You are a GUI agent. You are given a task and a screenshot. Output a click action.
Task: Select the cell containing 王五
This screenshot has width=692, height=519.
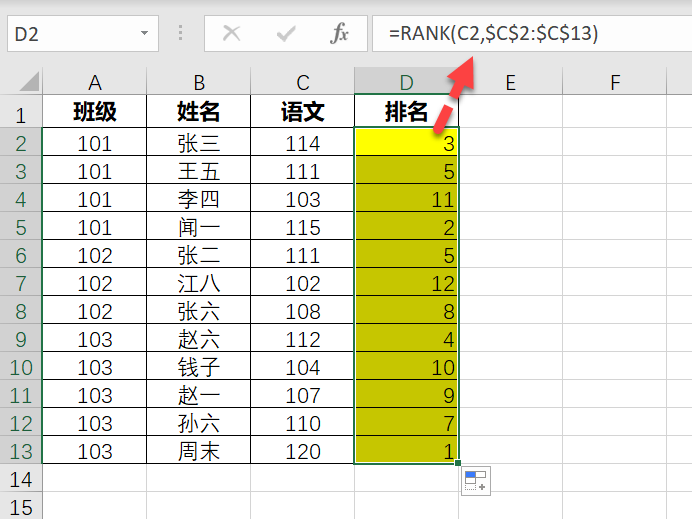[x=199, y=171]
